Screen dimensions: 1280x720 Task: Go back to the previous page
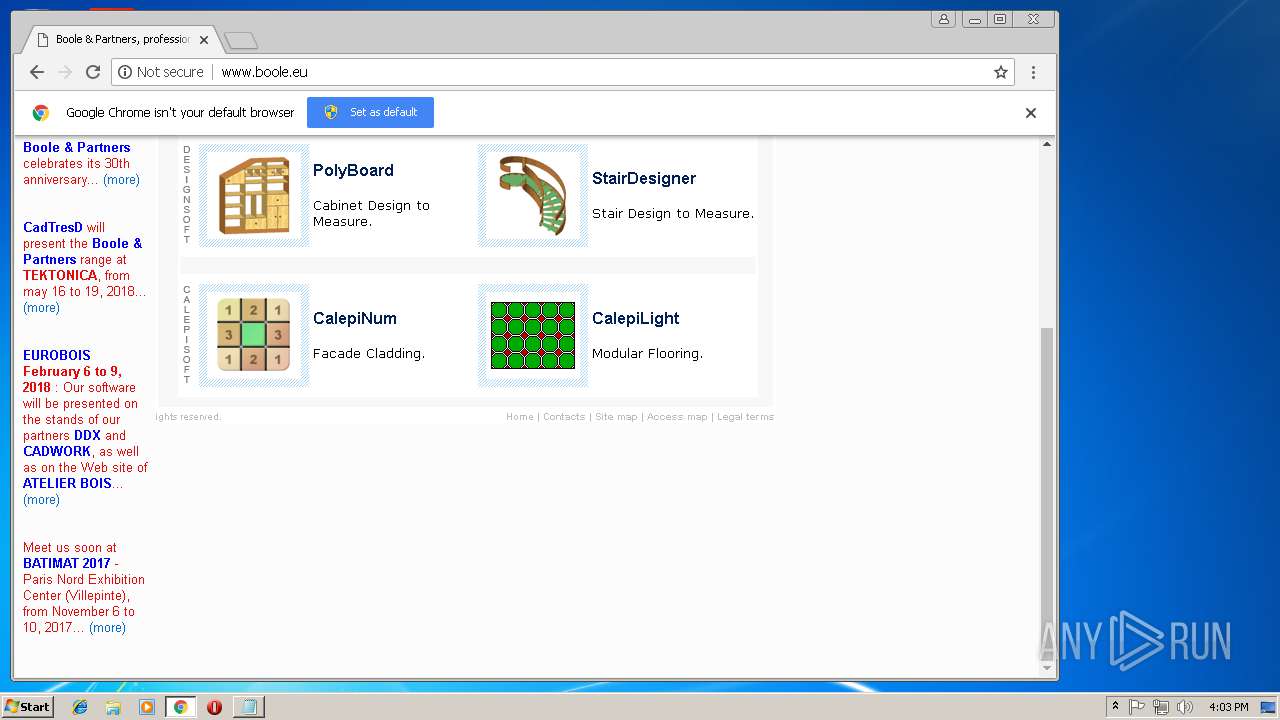click(x=37, y=72)
